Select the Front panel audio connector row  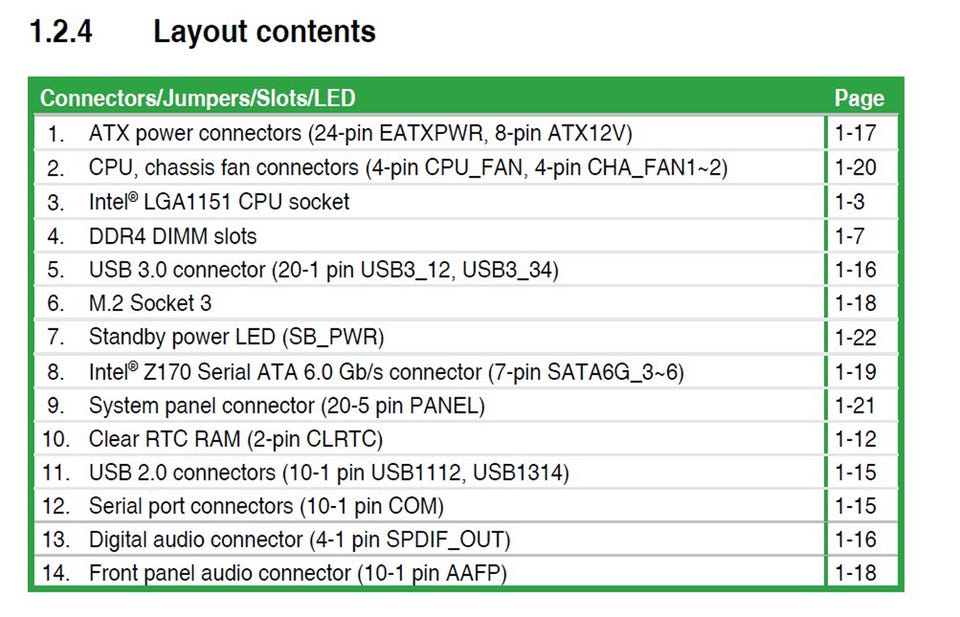297,574
